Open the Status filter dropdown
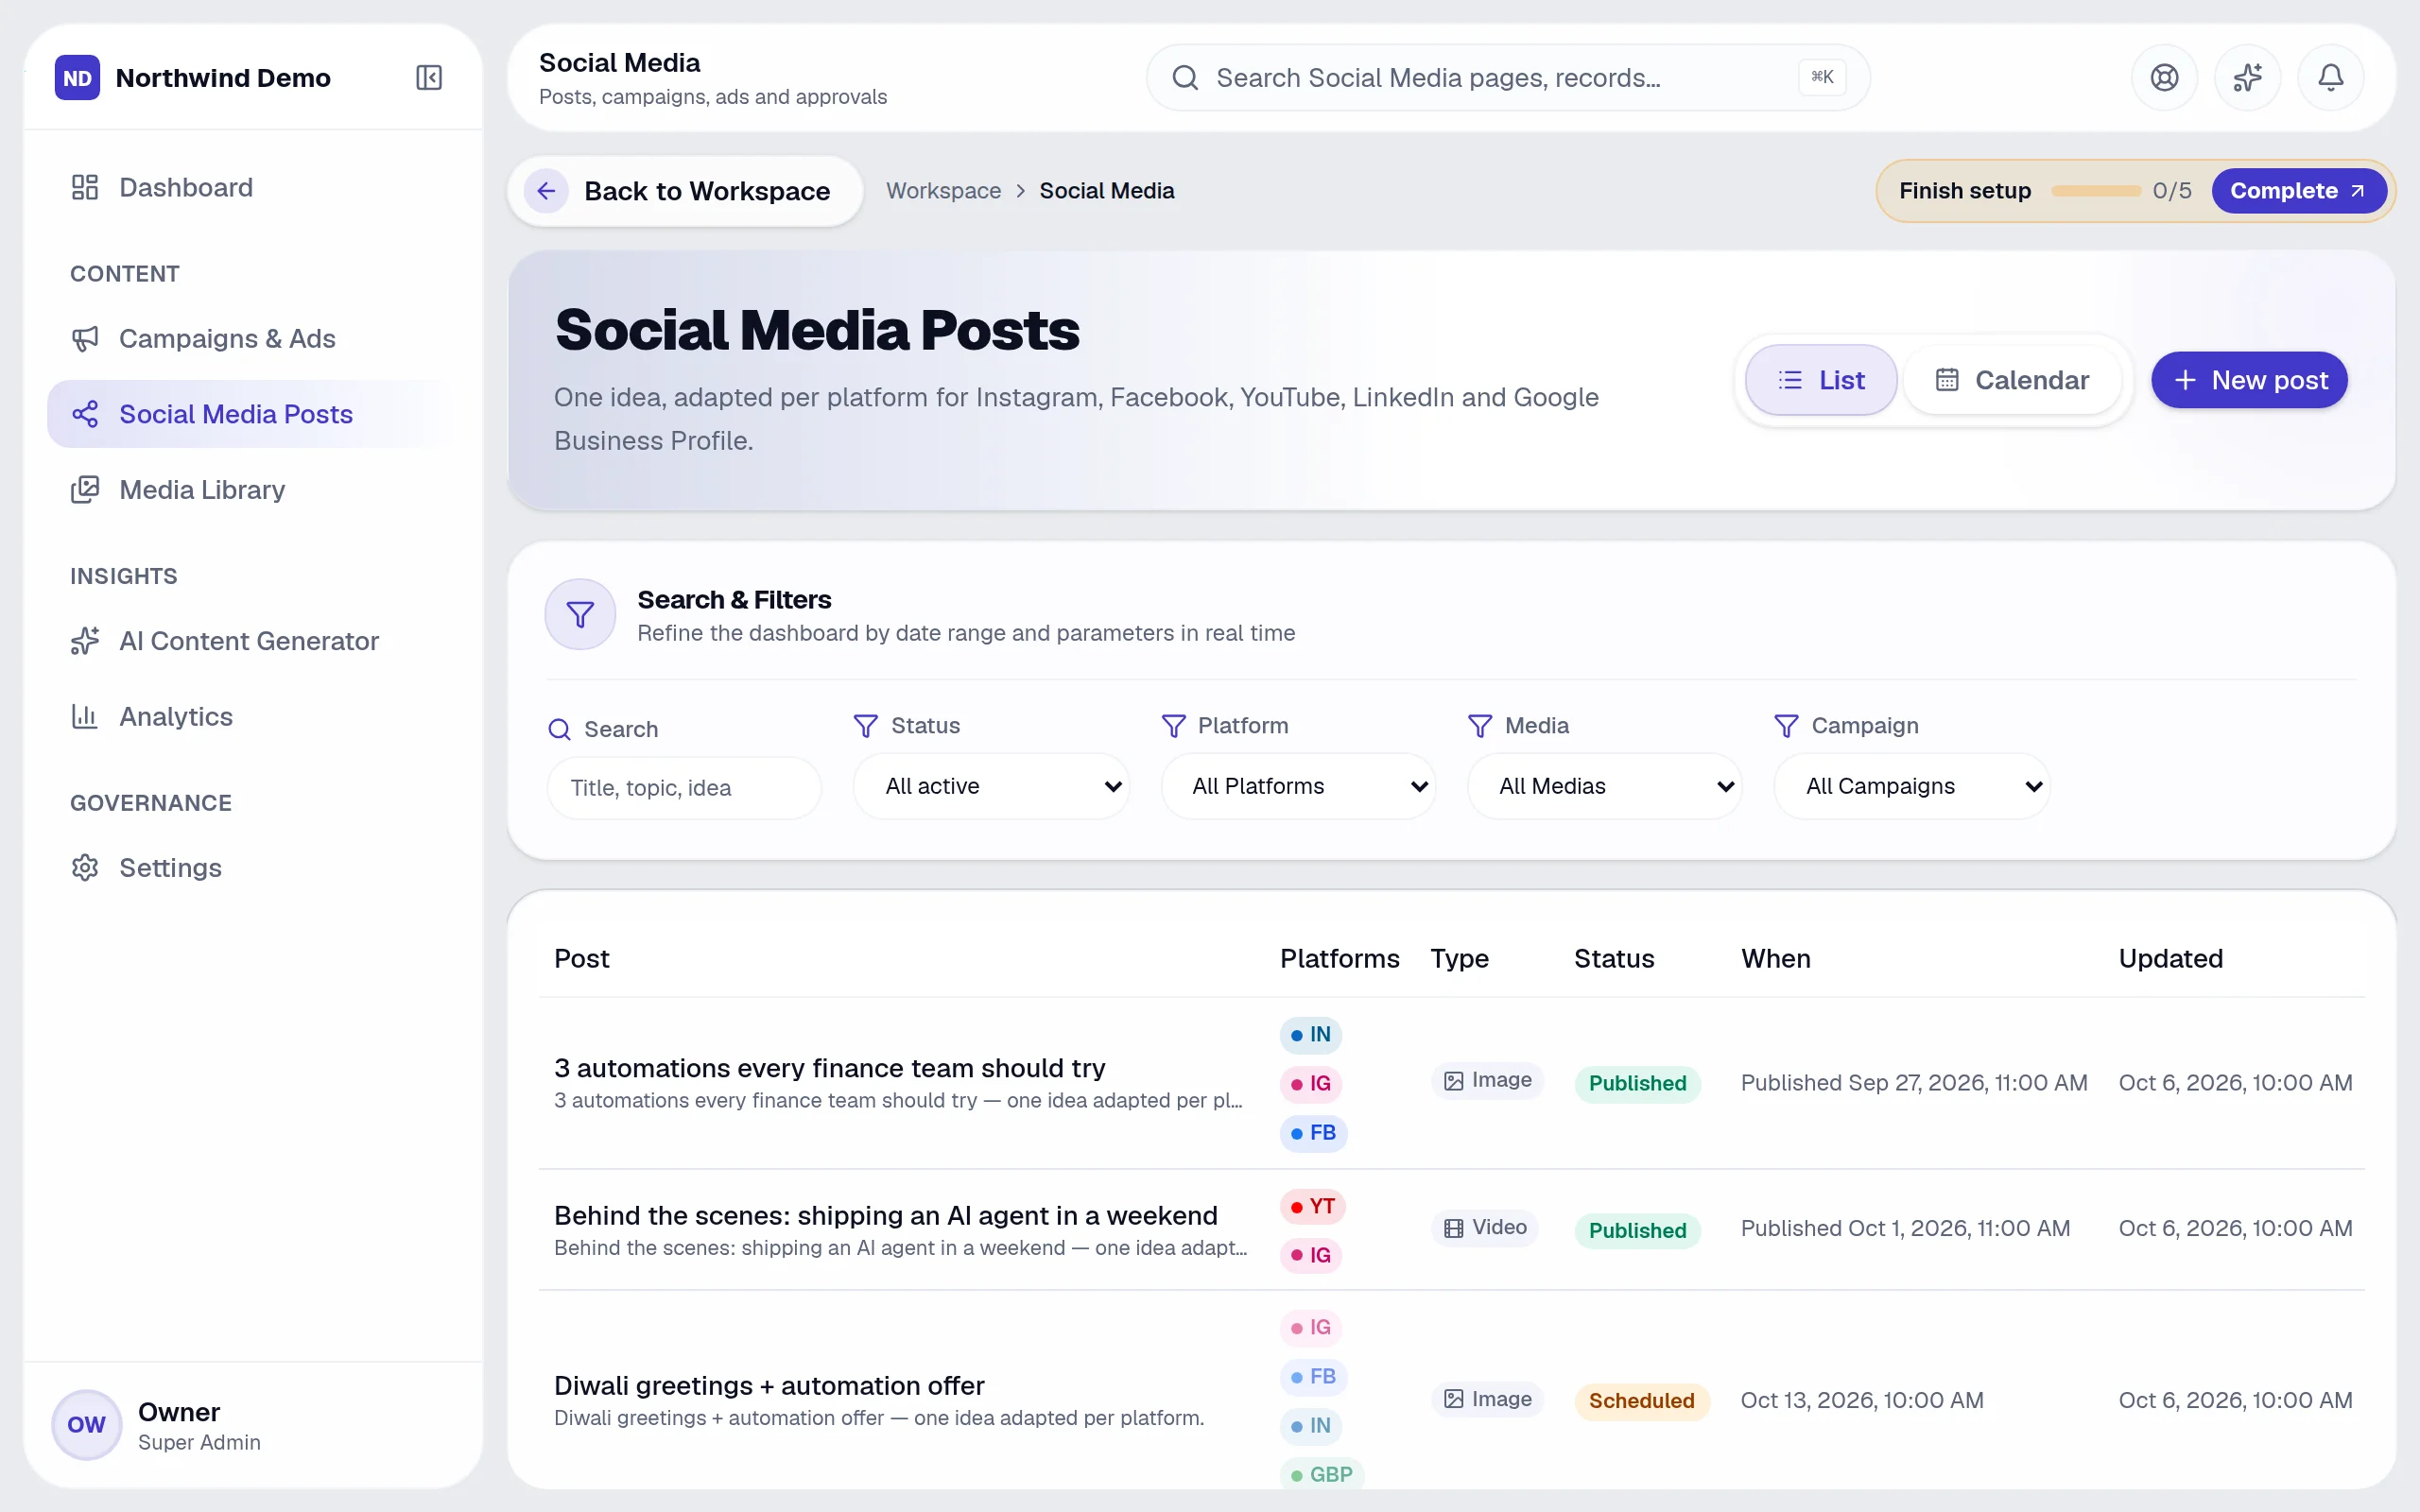This screenshot has height=1512, width=2420. 991,786
